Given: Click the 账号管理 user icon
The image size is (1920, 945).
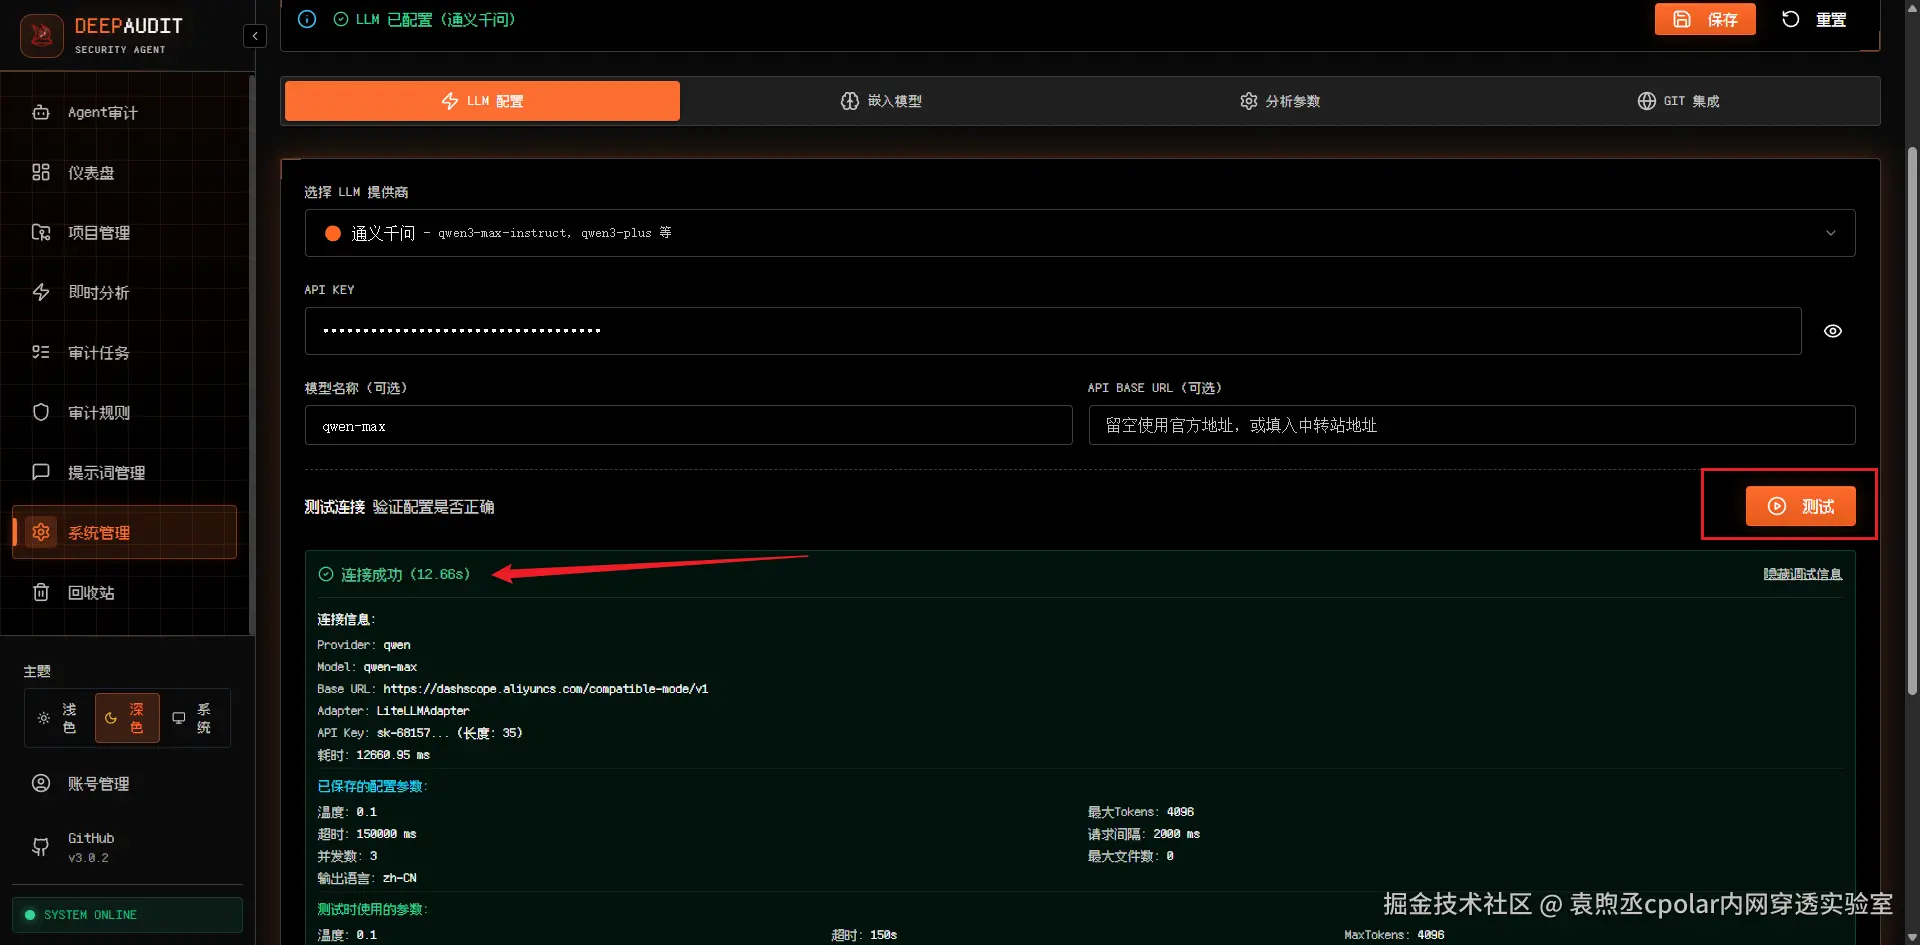Looking at the screenshot, I should 41,783.
